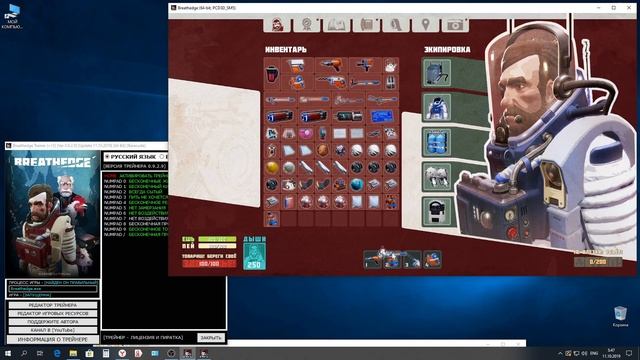Click the green food status bar
This screenshot has width=640, height=360.
tap(217, 239)
